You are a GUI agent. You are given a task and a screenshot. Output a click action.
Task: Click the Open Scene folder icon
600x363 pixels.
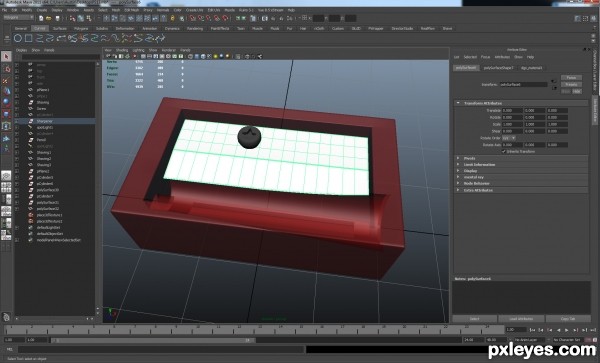(49, 18)
